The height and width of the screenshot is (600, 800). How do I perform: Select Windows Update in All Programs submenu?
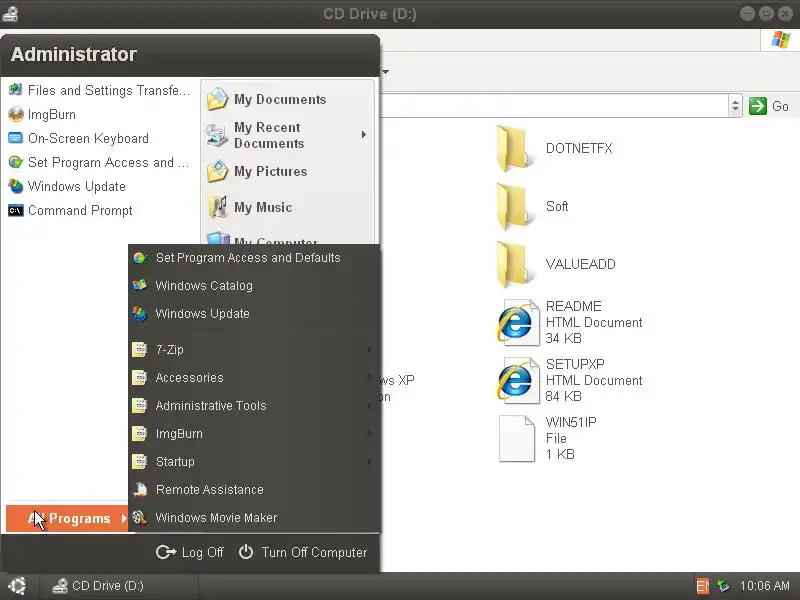254,313
